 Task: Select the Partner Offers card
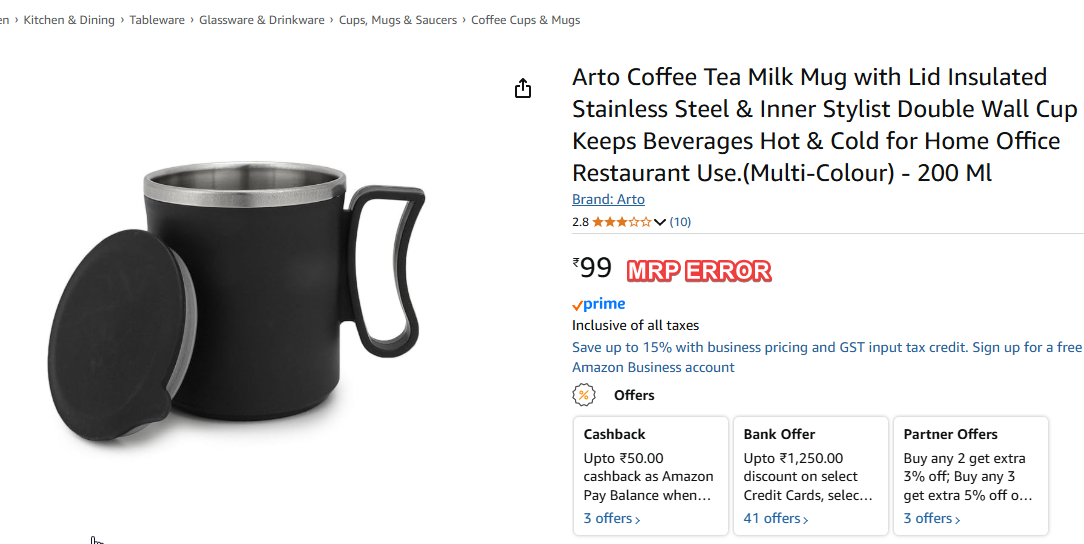[x=971, y=476]
